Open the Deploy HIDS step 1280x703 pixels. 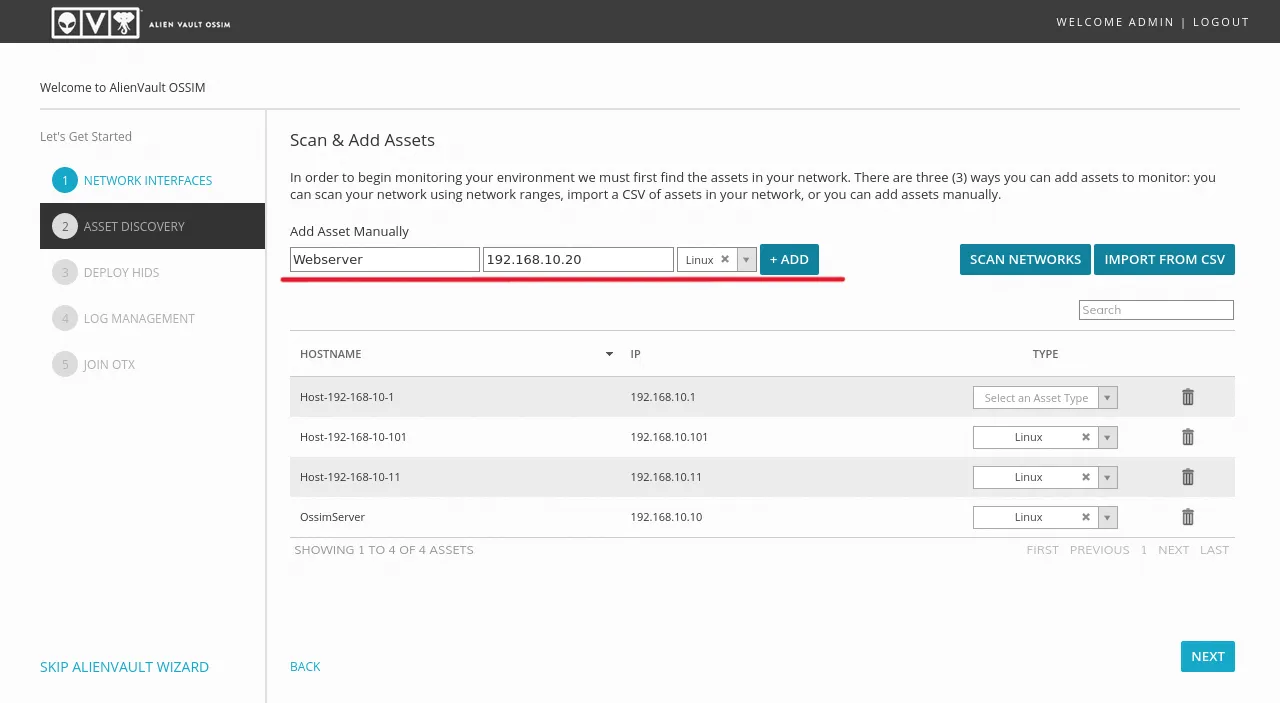coord(121,273)
